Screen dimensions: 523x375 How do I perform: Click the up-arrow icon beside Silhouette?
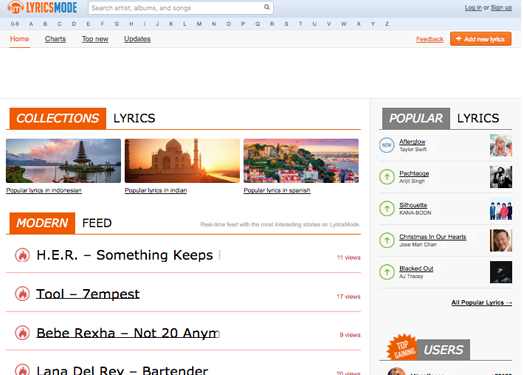(x=387, y=209)
